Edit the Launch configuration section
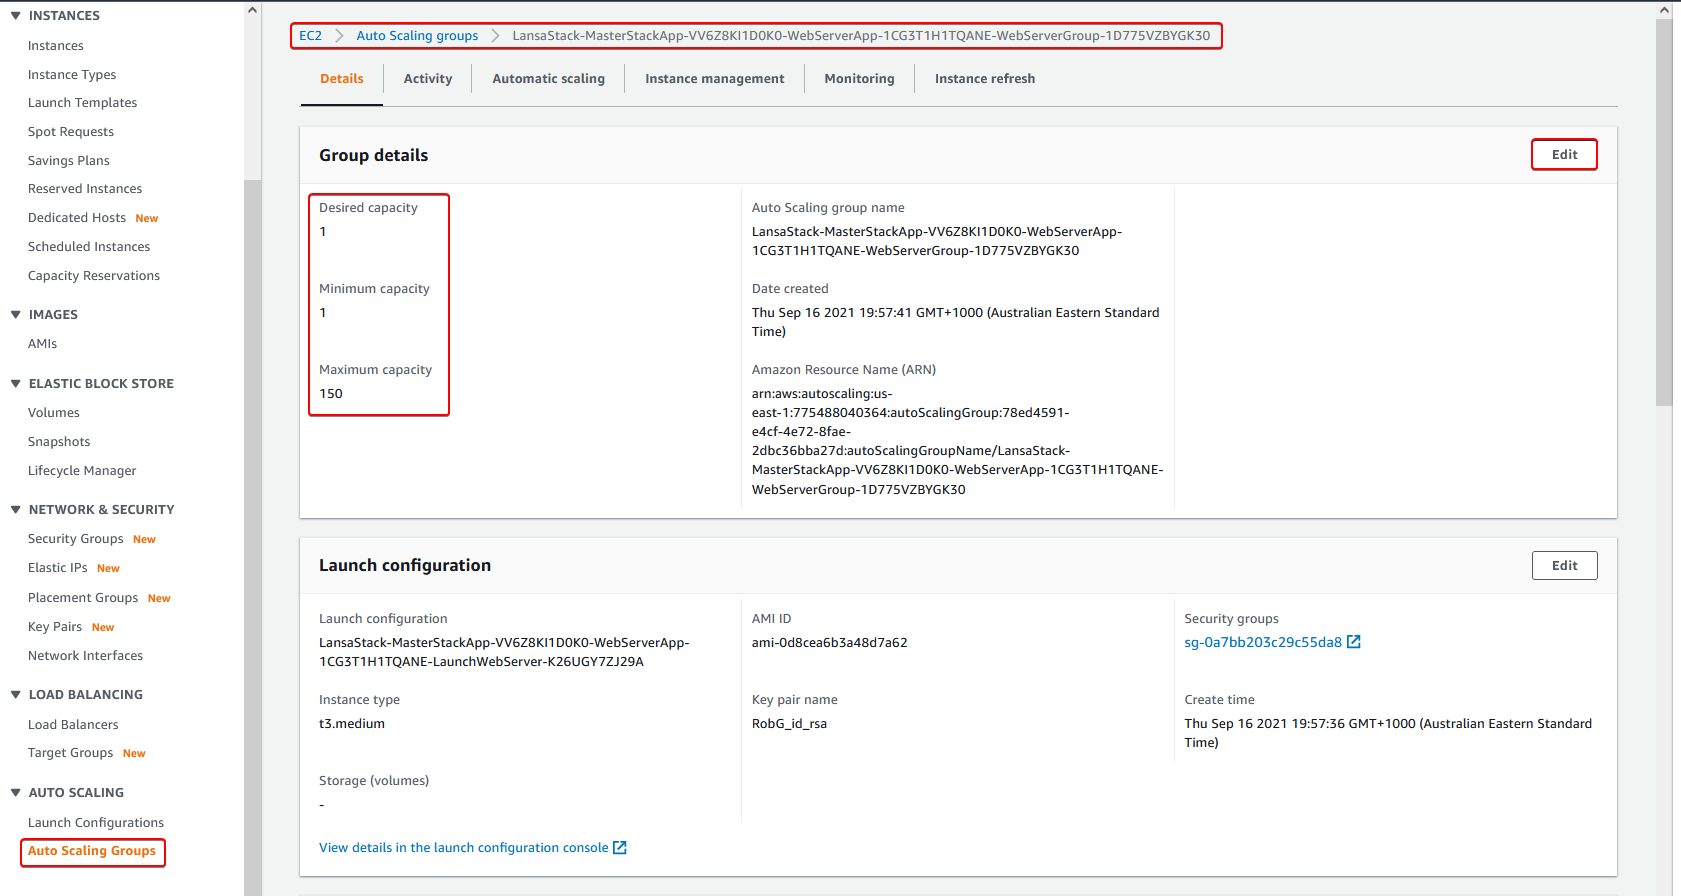Viewport: 1681px width, 896px height. [x=1564, y=566]
